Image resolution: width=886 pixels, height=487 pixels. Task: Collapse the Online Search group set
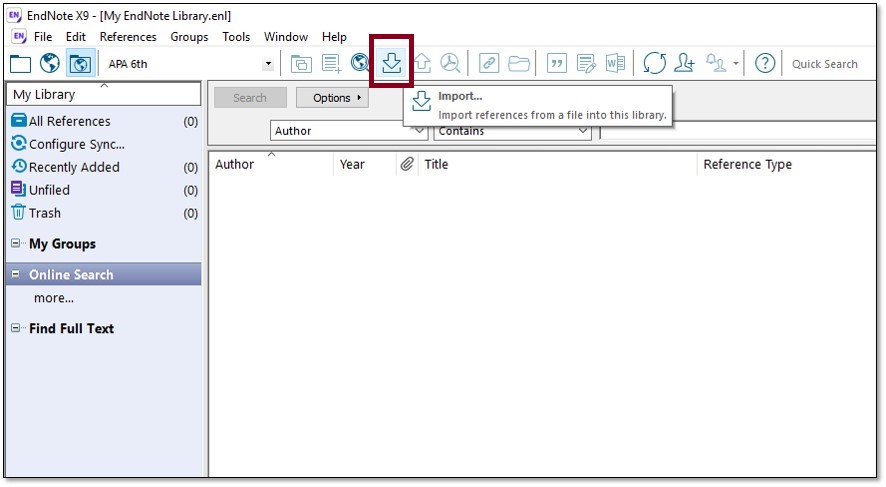[16, 274]
